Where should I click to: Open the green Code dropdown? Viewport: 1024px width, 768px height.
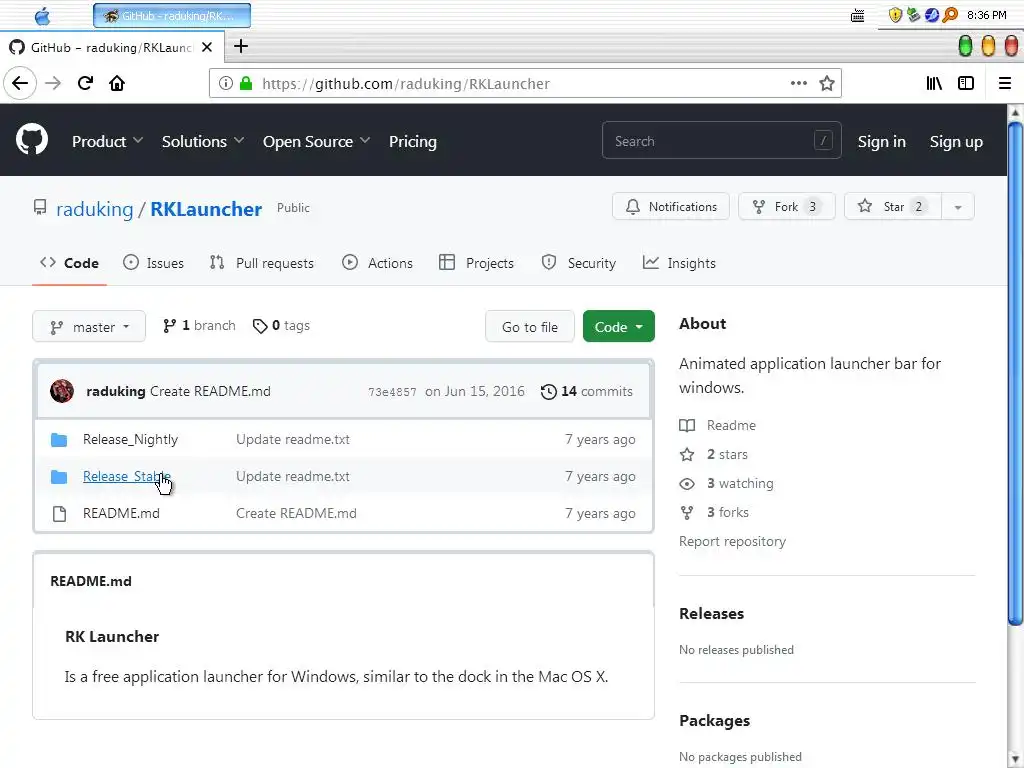[618, 327]
